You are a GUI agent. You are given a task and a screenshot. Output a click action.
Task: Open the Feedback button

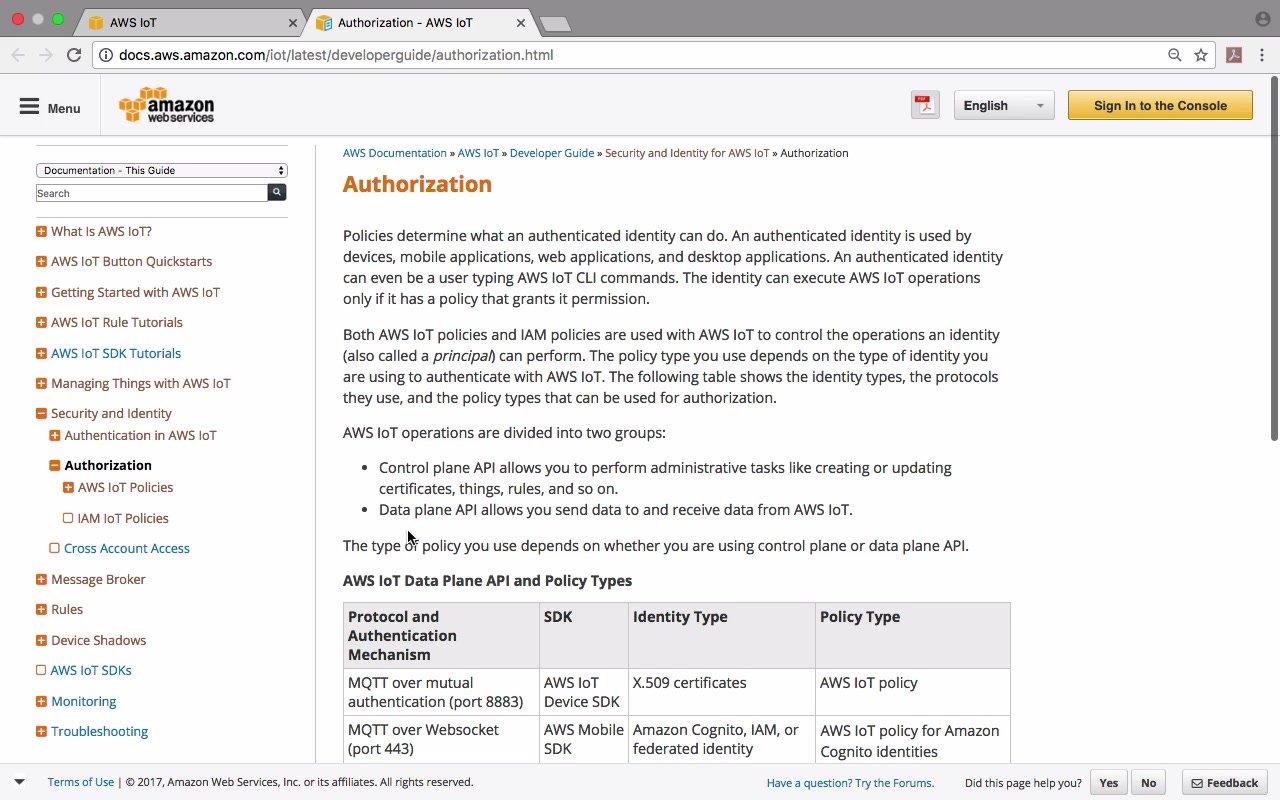coord(1225,783)
